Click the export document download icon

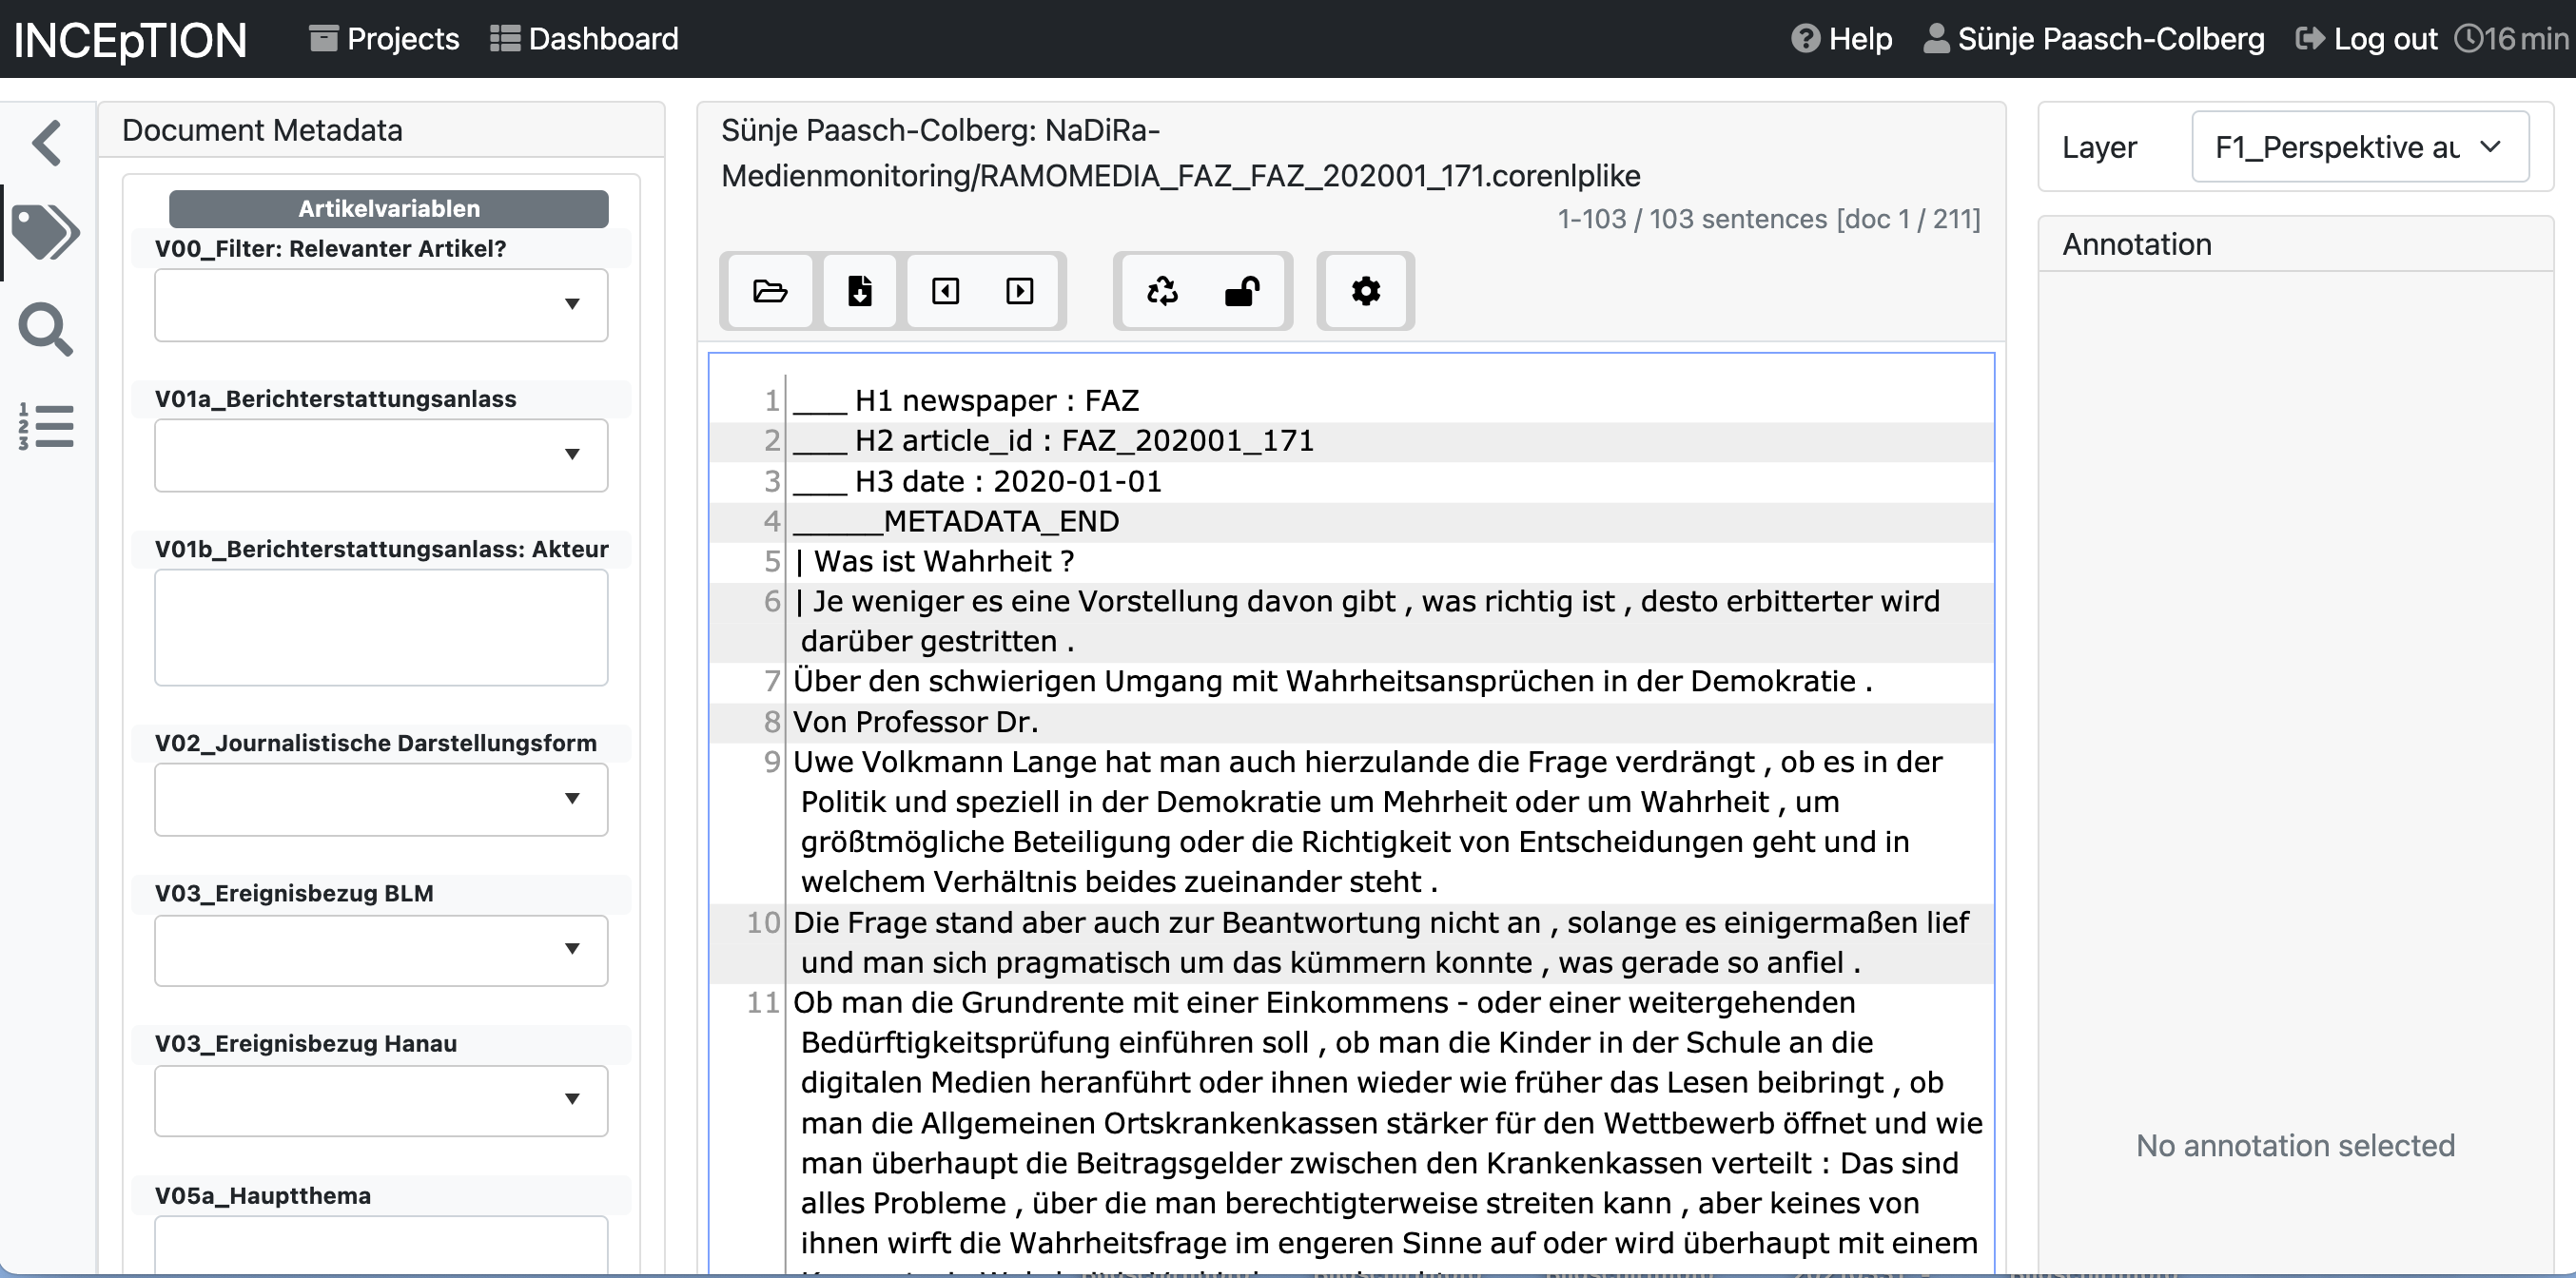[860, 291]
